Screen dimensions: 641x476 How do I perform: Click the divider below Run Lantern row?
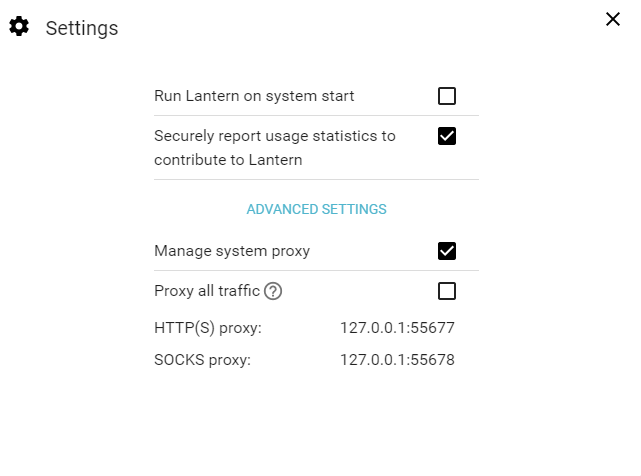click(316, 116)
